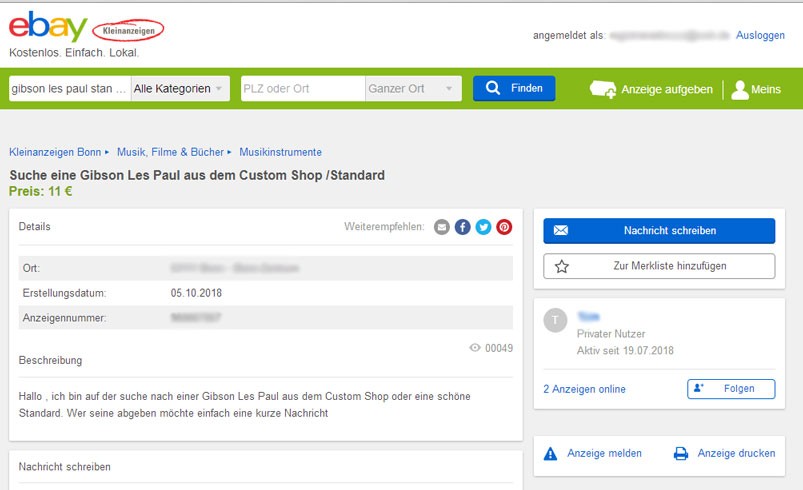Click the eBay Kleinanzeigen logo
This screenshot has height=490, width=803.
(x=85, y=31)
